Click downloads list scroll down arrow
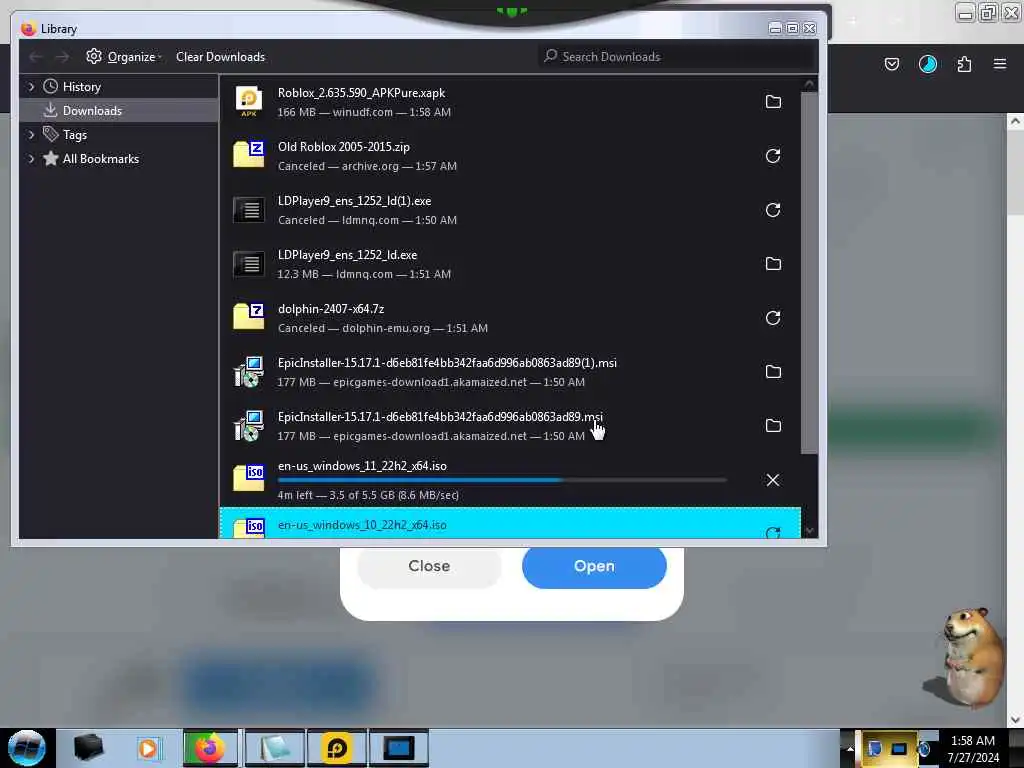 [809, 531]
